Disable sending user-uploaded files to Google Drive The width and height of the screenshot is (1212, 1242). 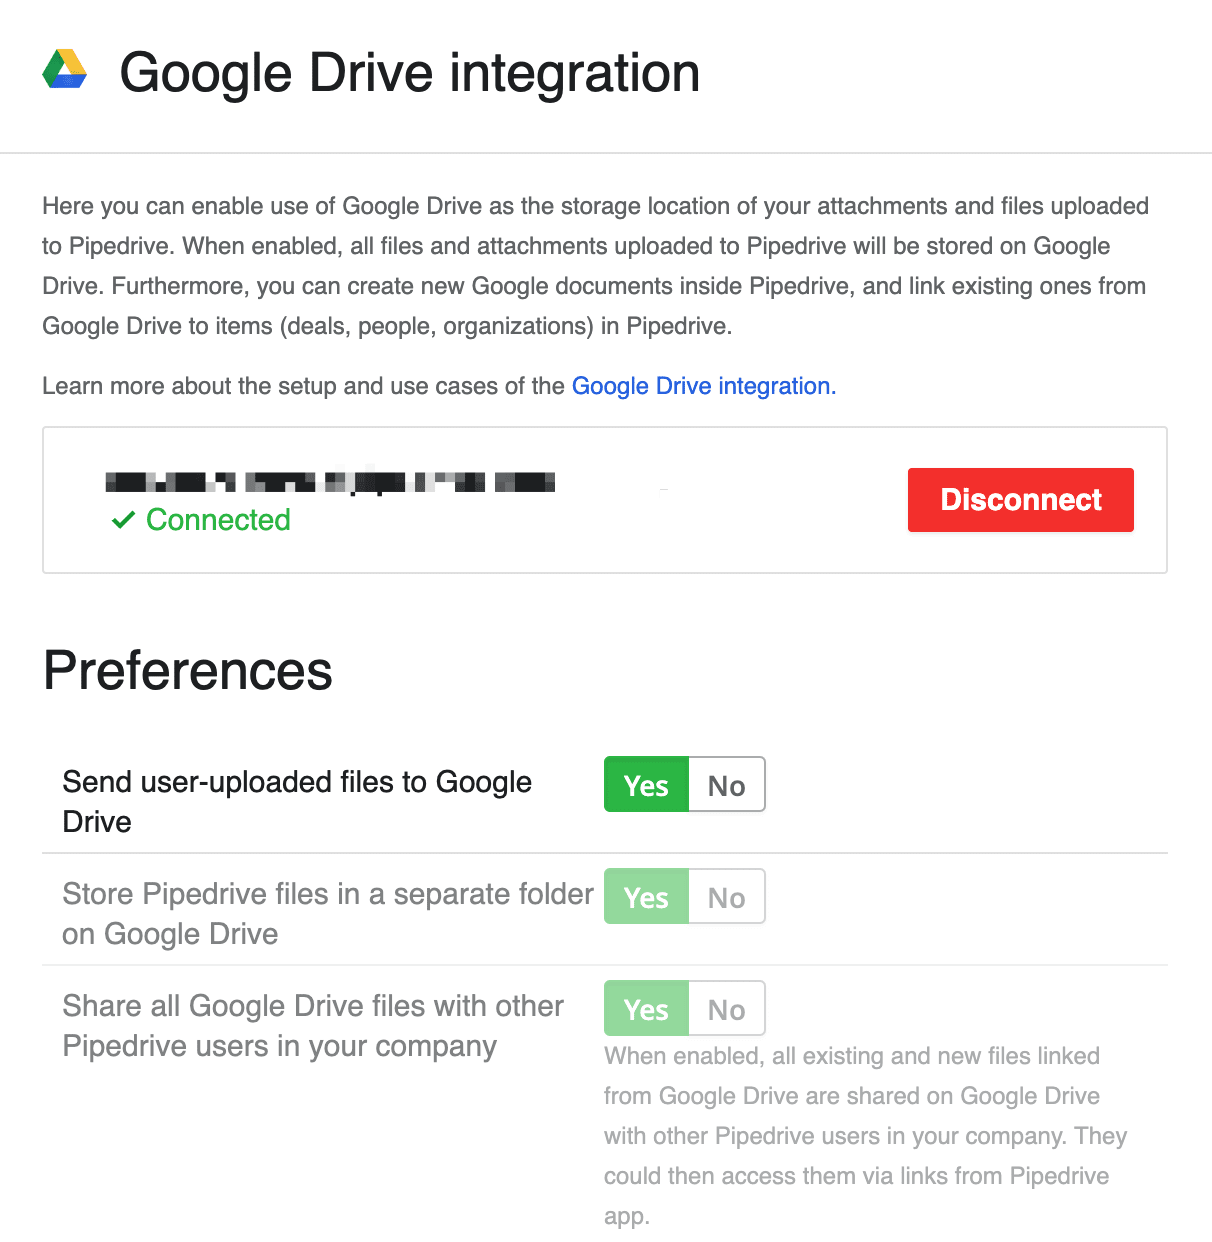tap(726, 785)
